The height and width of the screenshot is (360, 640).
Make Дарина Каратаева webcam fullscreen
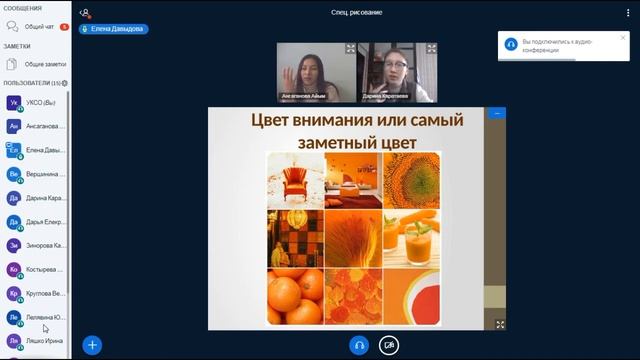(431, 49)
